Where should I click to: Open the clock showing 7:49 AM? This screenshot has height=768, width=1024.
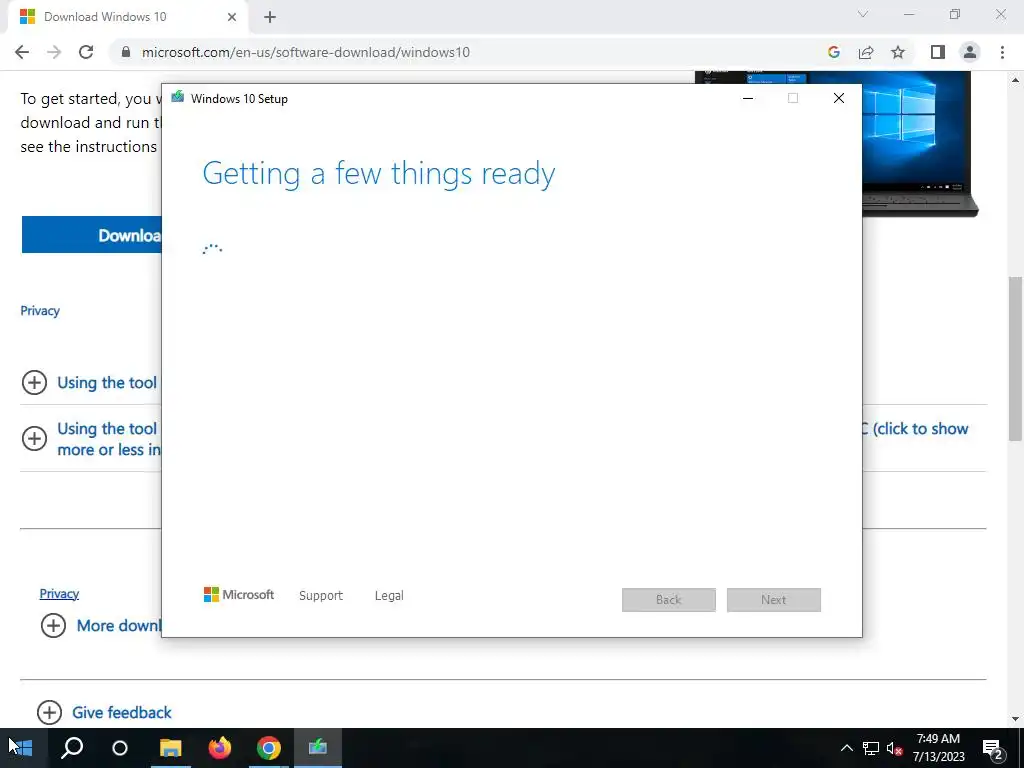pos(938,748)
